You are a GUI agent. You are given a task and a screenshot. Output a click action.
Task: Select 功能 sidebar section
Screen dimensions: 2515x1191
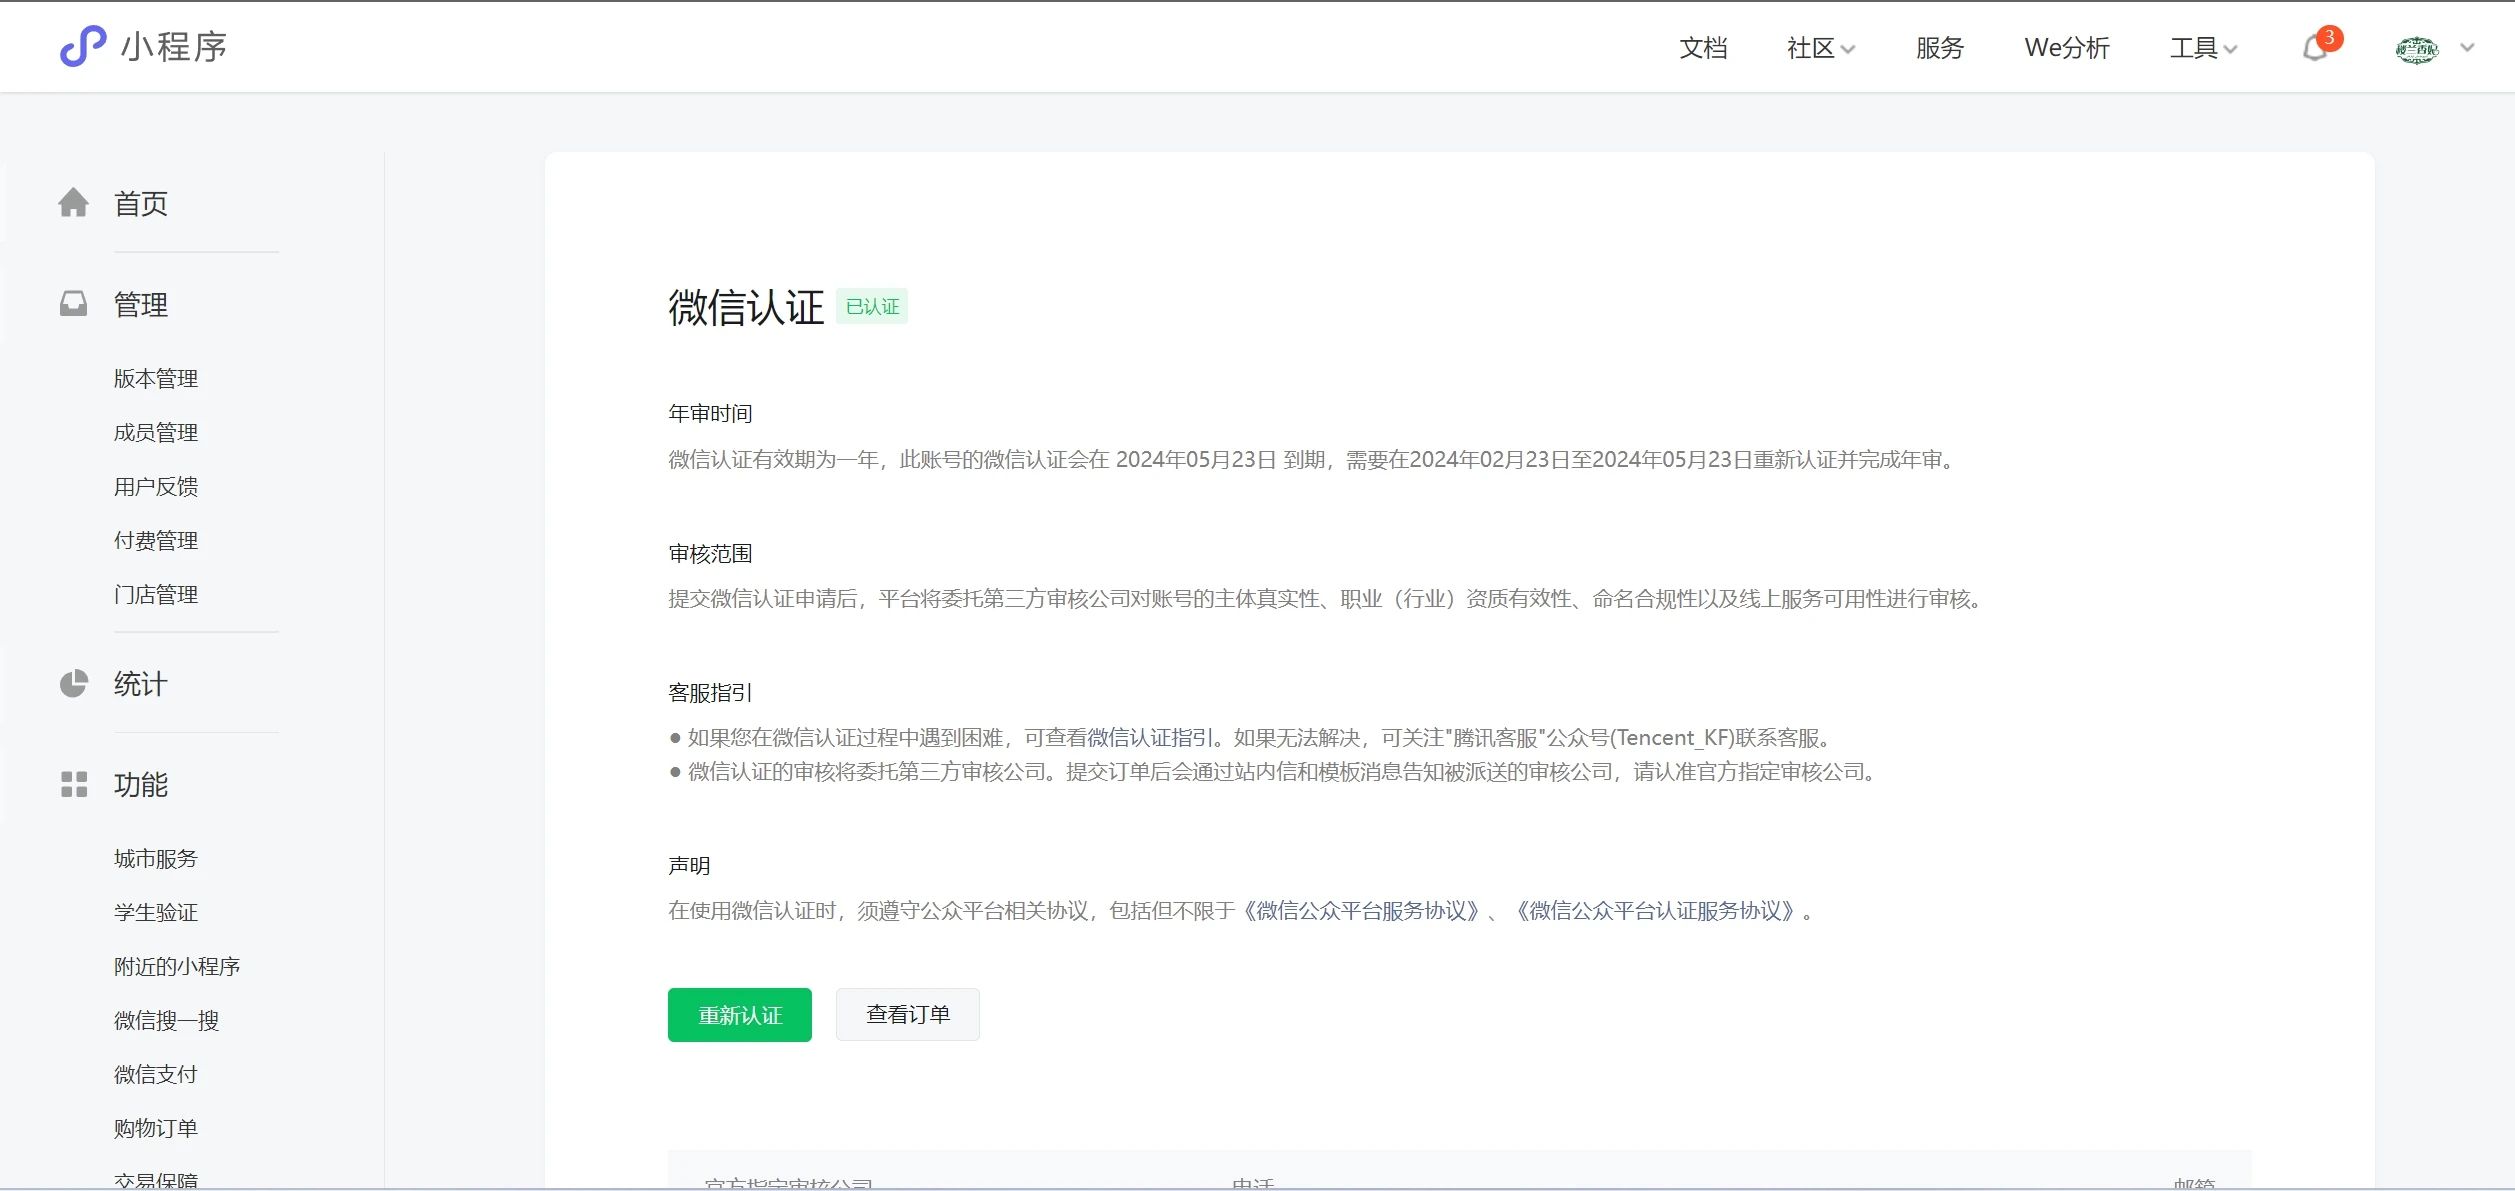point(141,785)
